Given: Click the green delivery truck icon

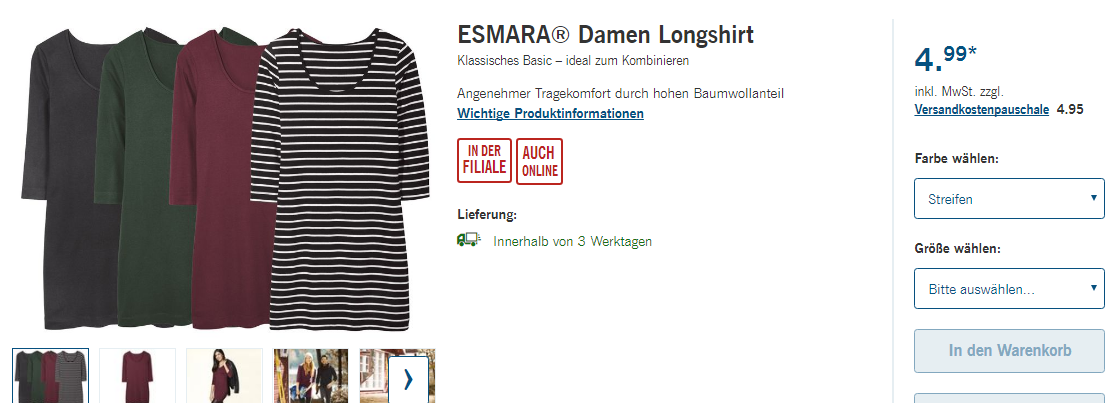Looking at the screenshot, I should pos(468,240).
